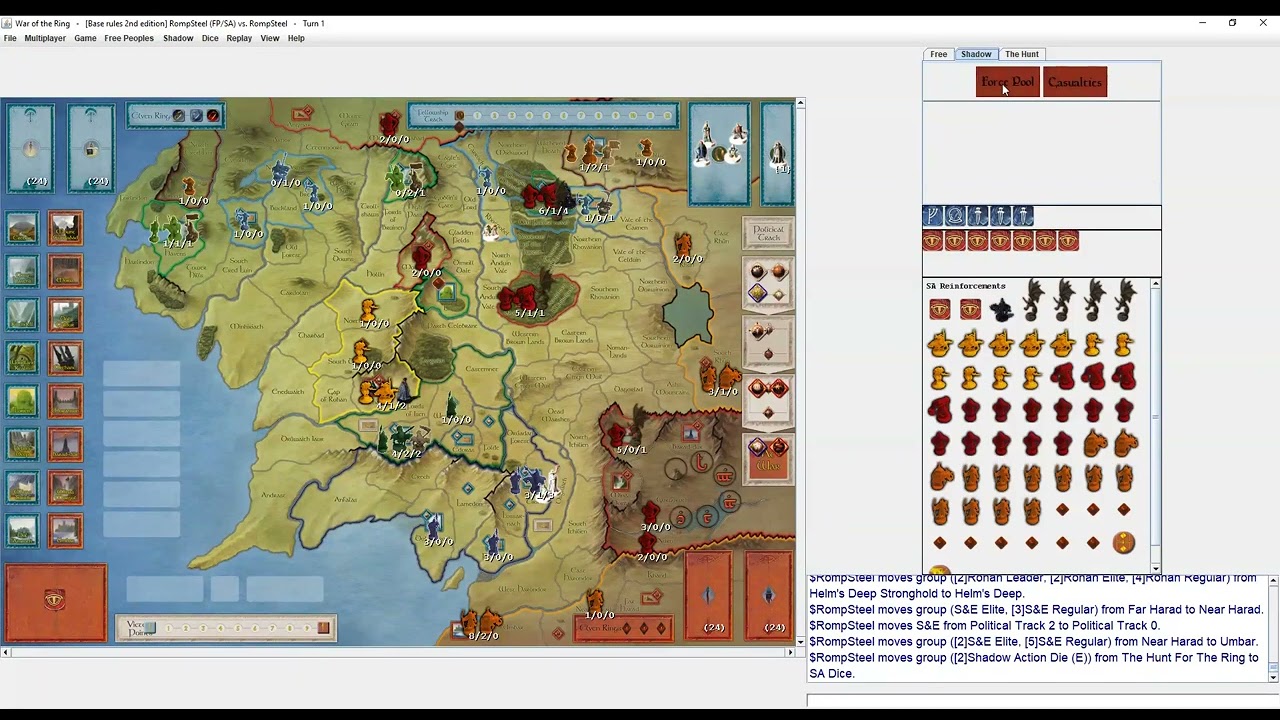The image size is (1280, 720).
Task: Click the Political Track panel
Action: (768, 233)
